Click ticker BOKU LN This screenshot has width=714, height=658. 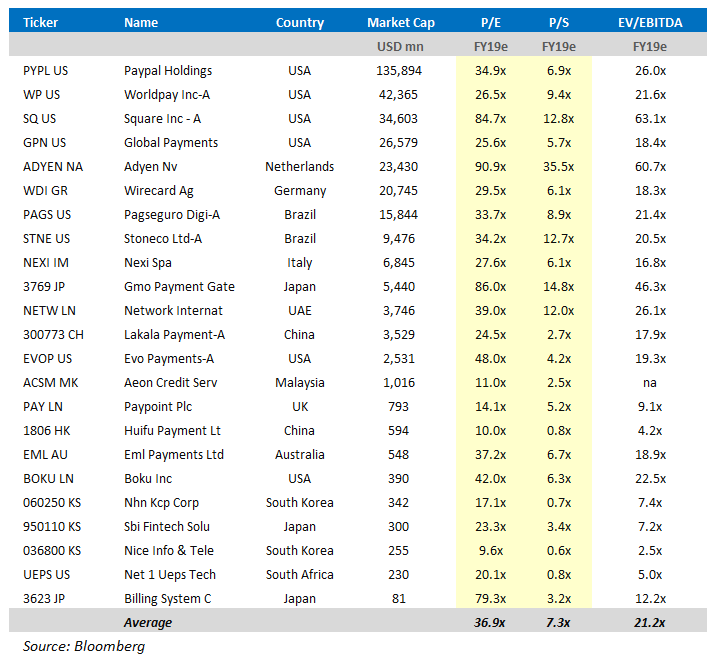click(x=48, y=479)
